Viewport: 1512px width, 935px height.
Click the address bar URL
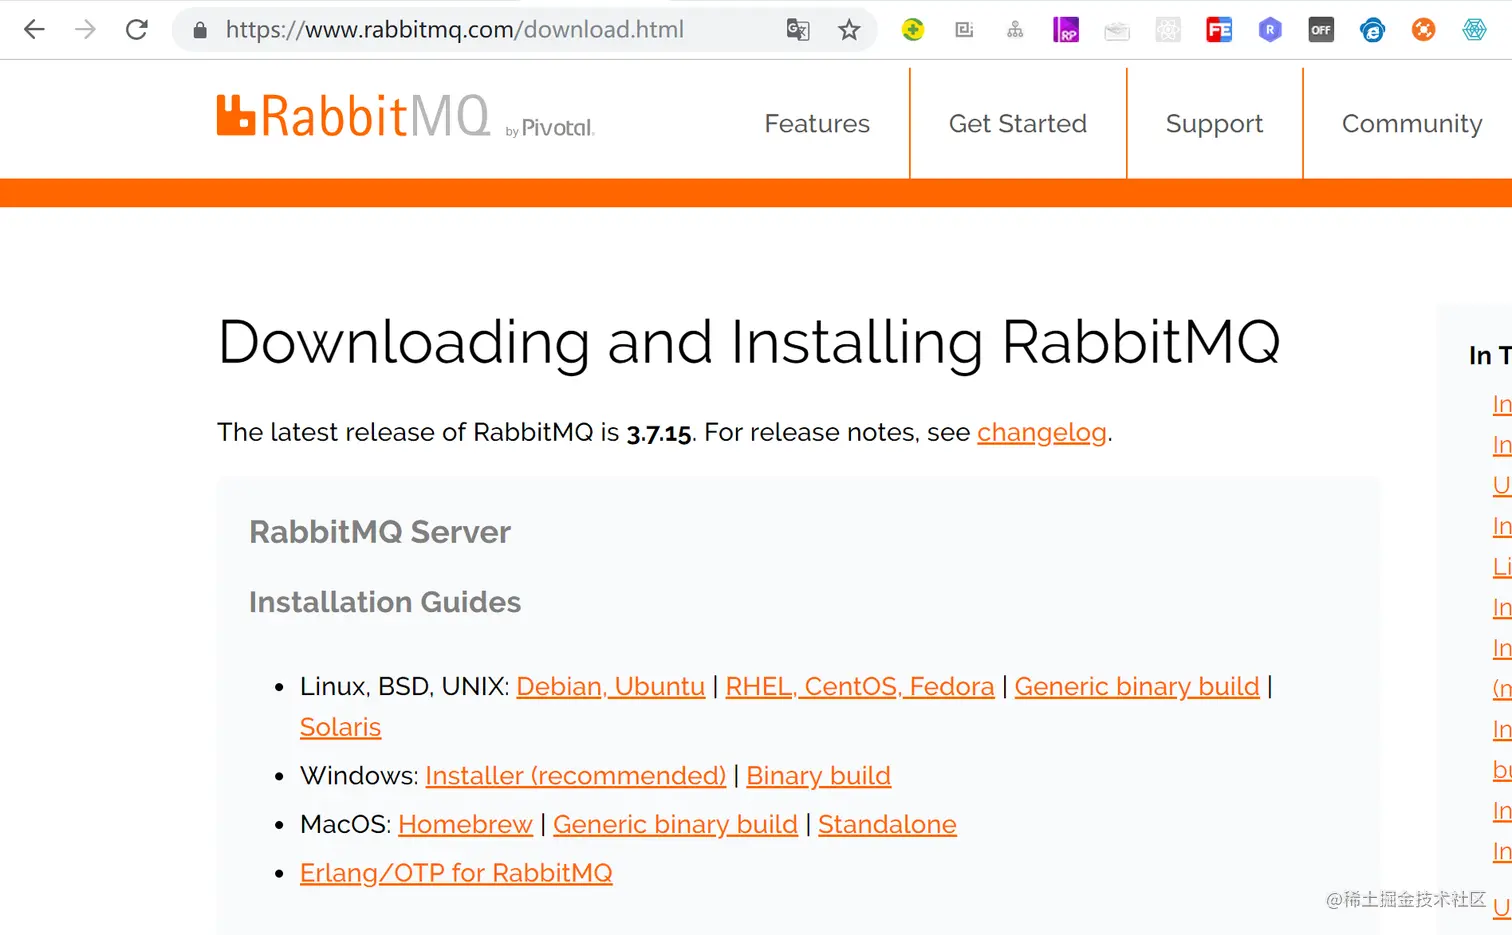tap(455, 30)
